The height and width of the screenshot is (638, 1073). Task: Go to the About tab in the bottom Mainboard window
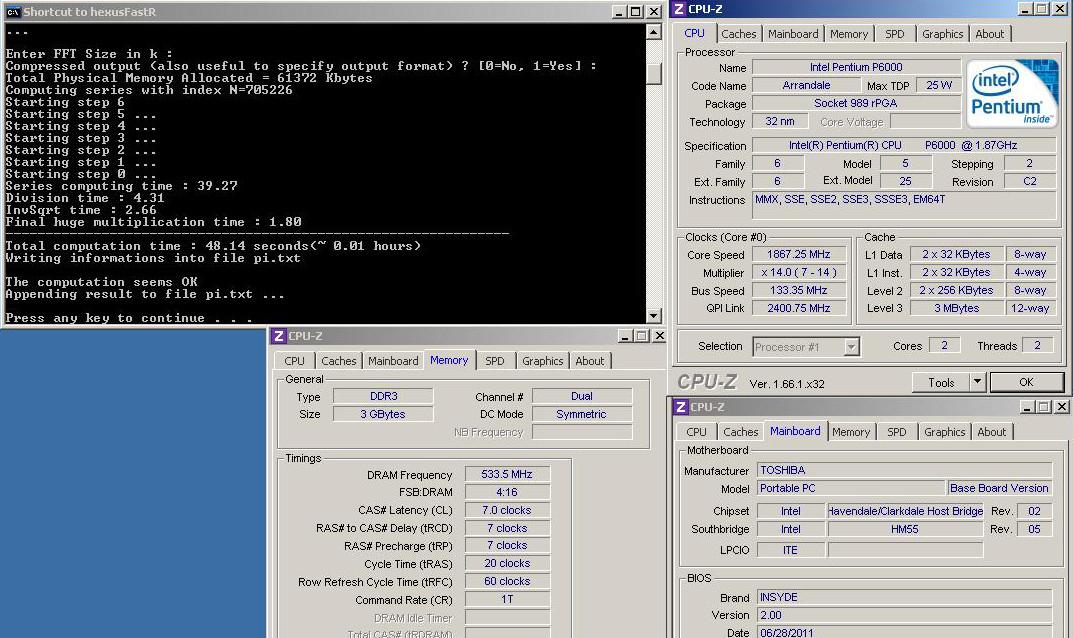coord(992,432)
